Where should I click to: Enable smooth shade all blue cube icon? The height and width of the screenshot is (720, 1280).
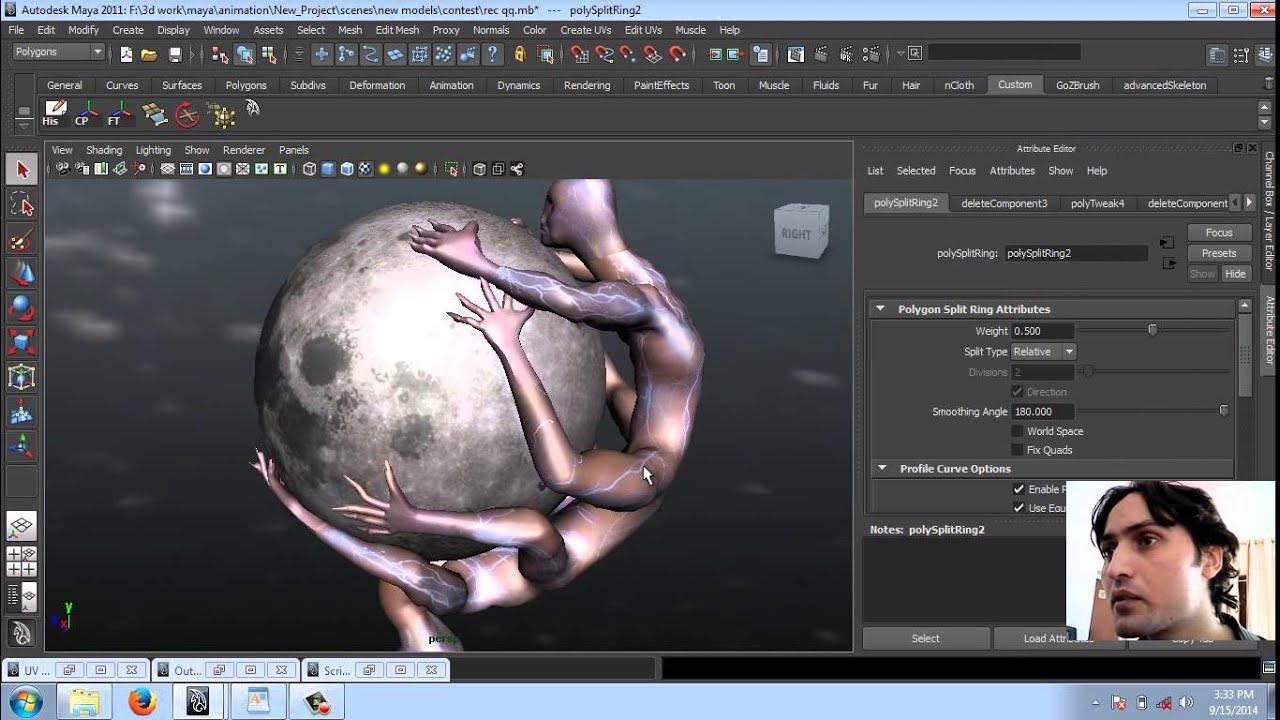click(x=328, y=169)
